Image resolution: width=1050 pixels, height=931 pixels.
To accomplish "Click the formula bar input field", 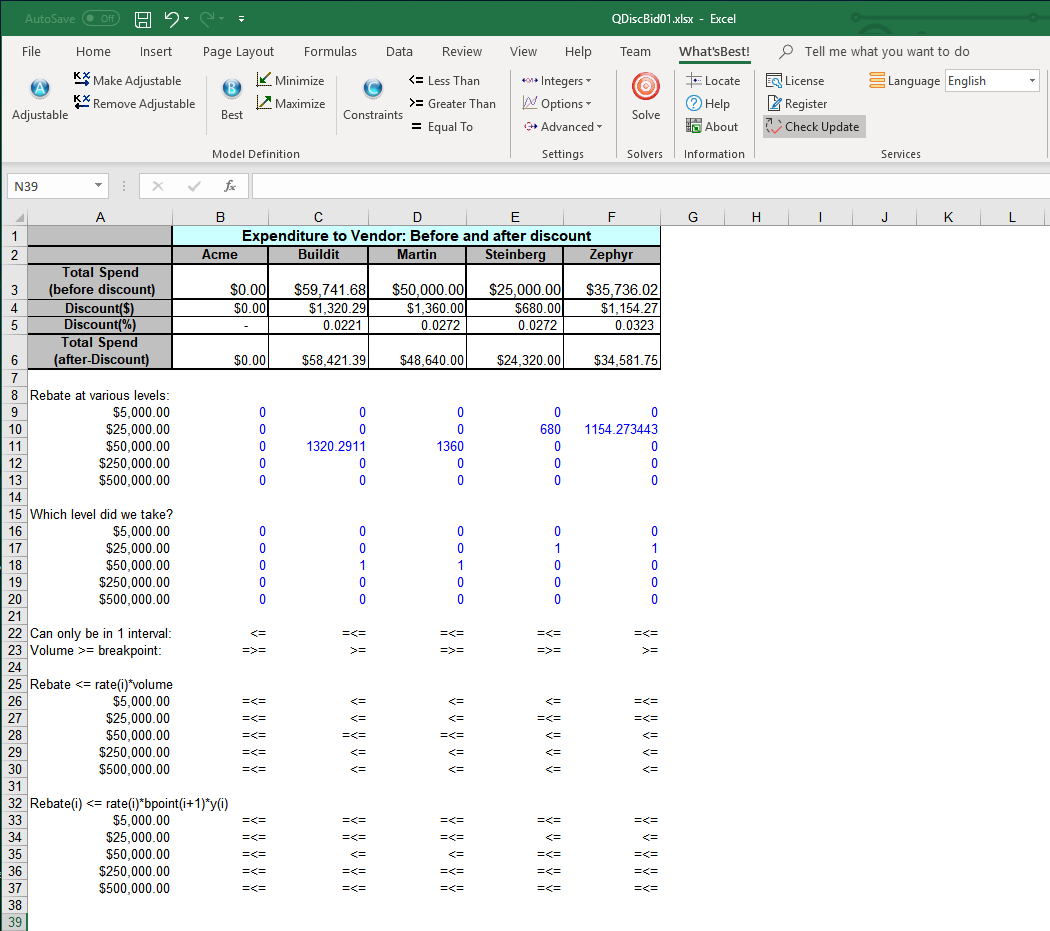I will (x=650, y=186).
